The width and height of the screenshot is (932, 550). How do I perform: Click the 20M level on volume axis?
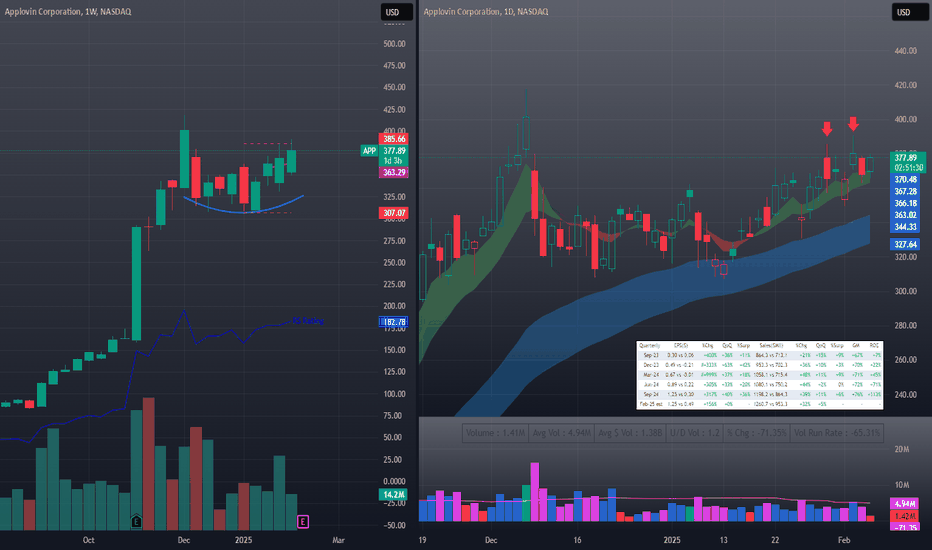(x=901, y=449)
